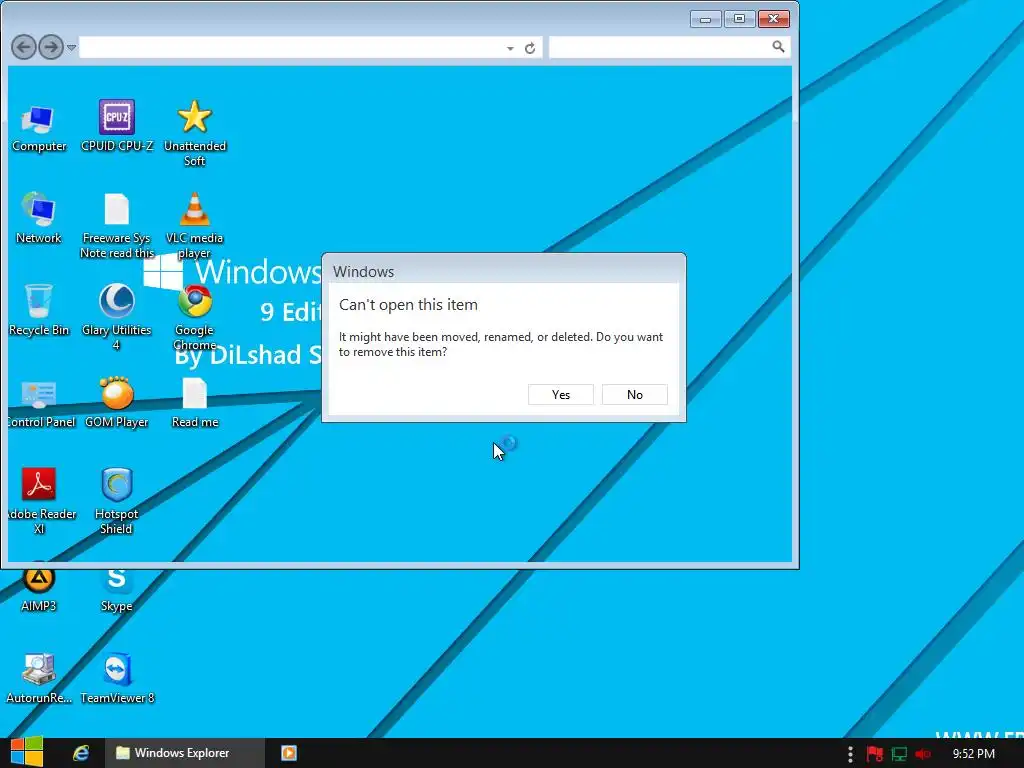Launch VLC media player icon

click(195, 226)
